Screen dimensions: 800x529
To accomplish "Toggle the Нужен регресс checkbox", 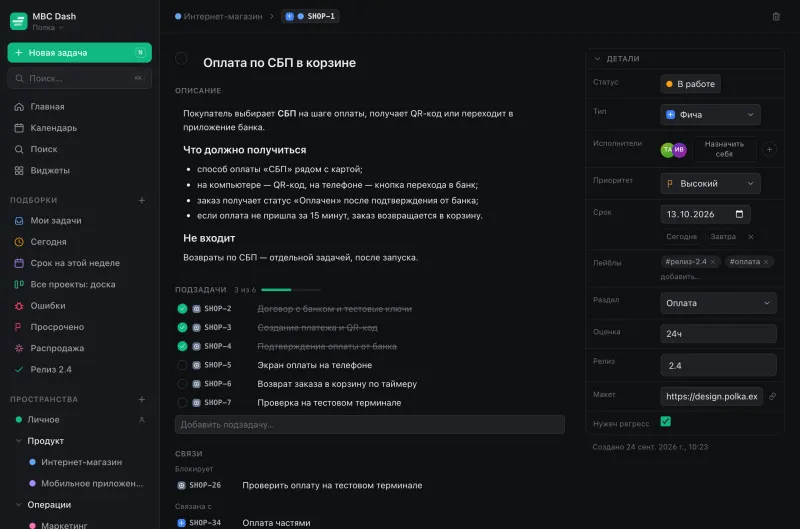I will [665, 422].
